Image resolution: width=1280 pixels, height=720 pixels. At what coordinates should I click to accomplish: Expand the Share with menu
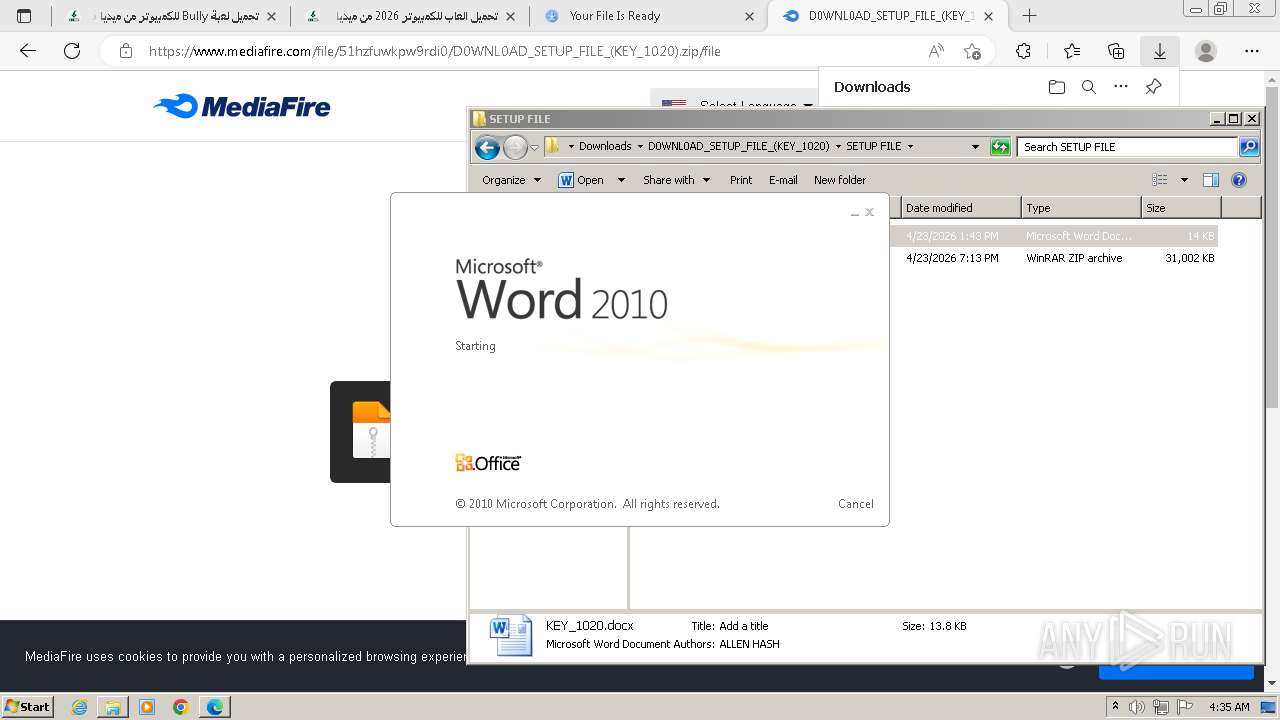coord(677,180)
